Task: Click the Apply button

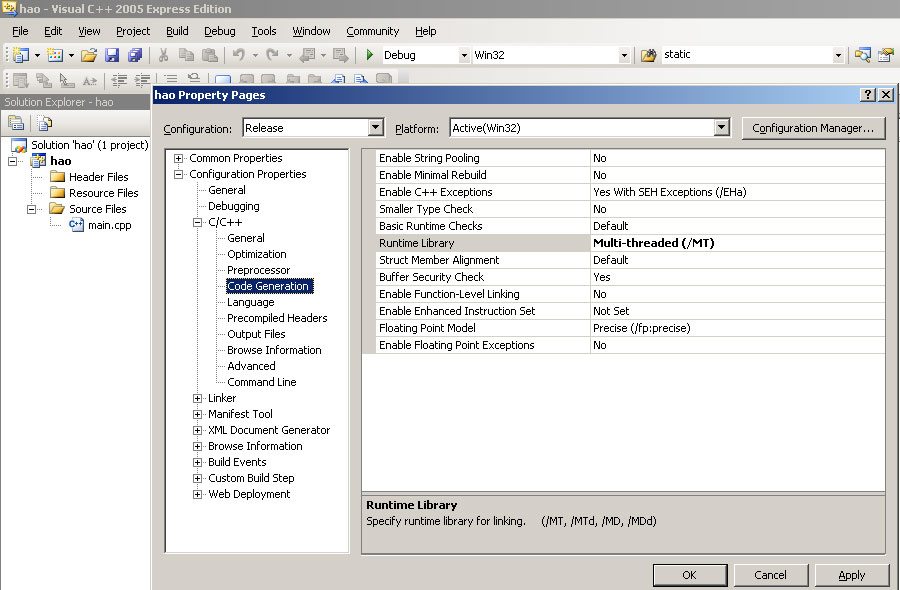Action: coord(851,575)
